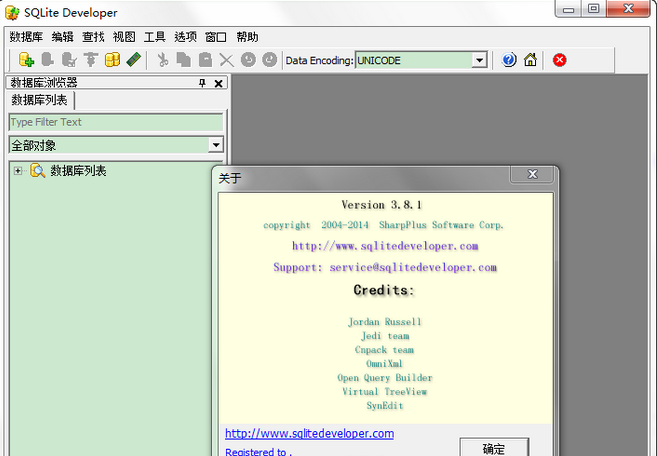The width and height of the screenshot is (657, 456).
Task: Open the Data Encoding UNICODE dropdown
Action: coord(479,60)
